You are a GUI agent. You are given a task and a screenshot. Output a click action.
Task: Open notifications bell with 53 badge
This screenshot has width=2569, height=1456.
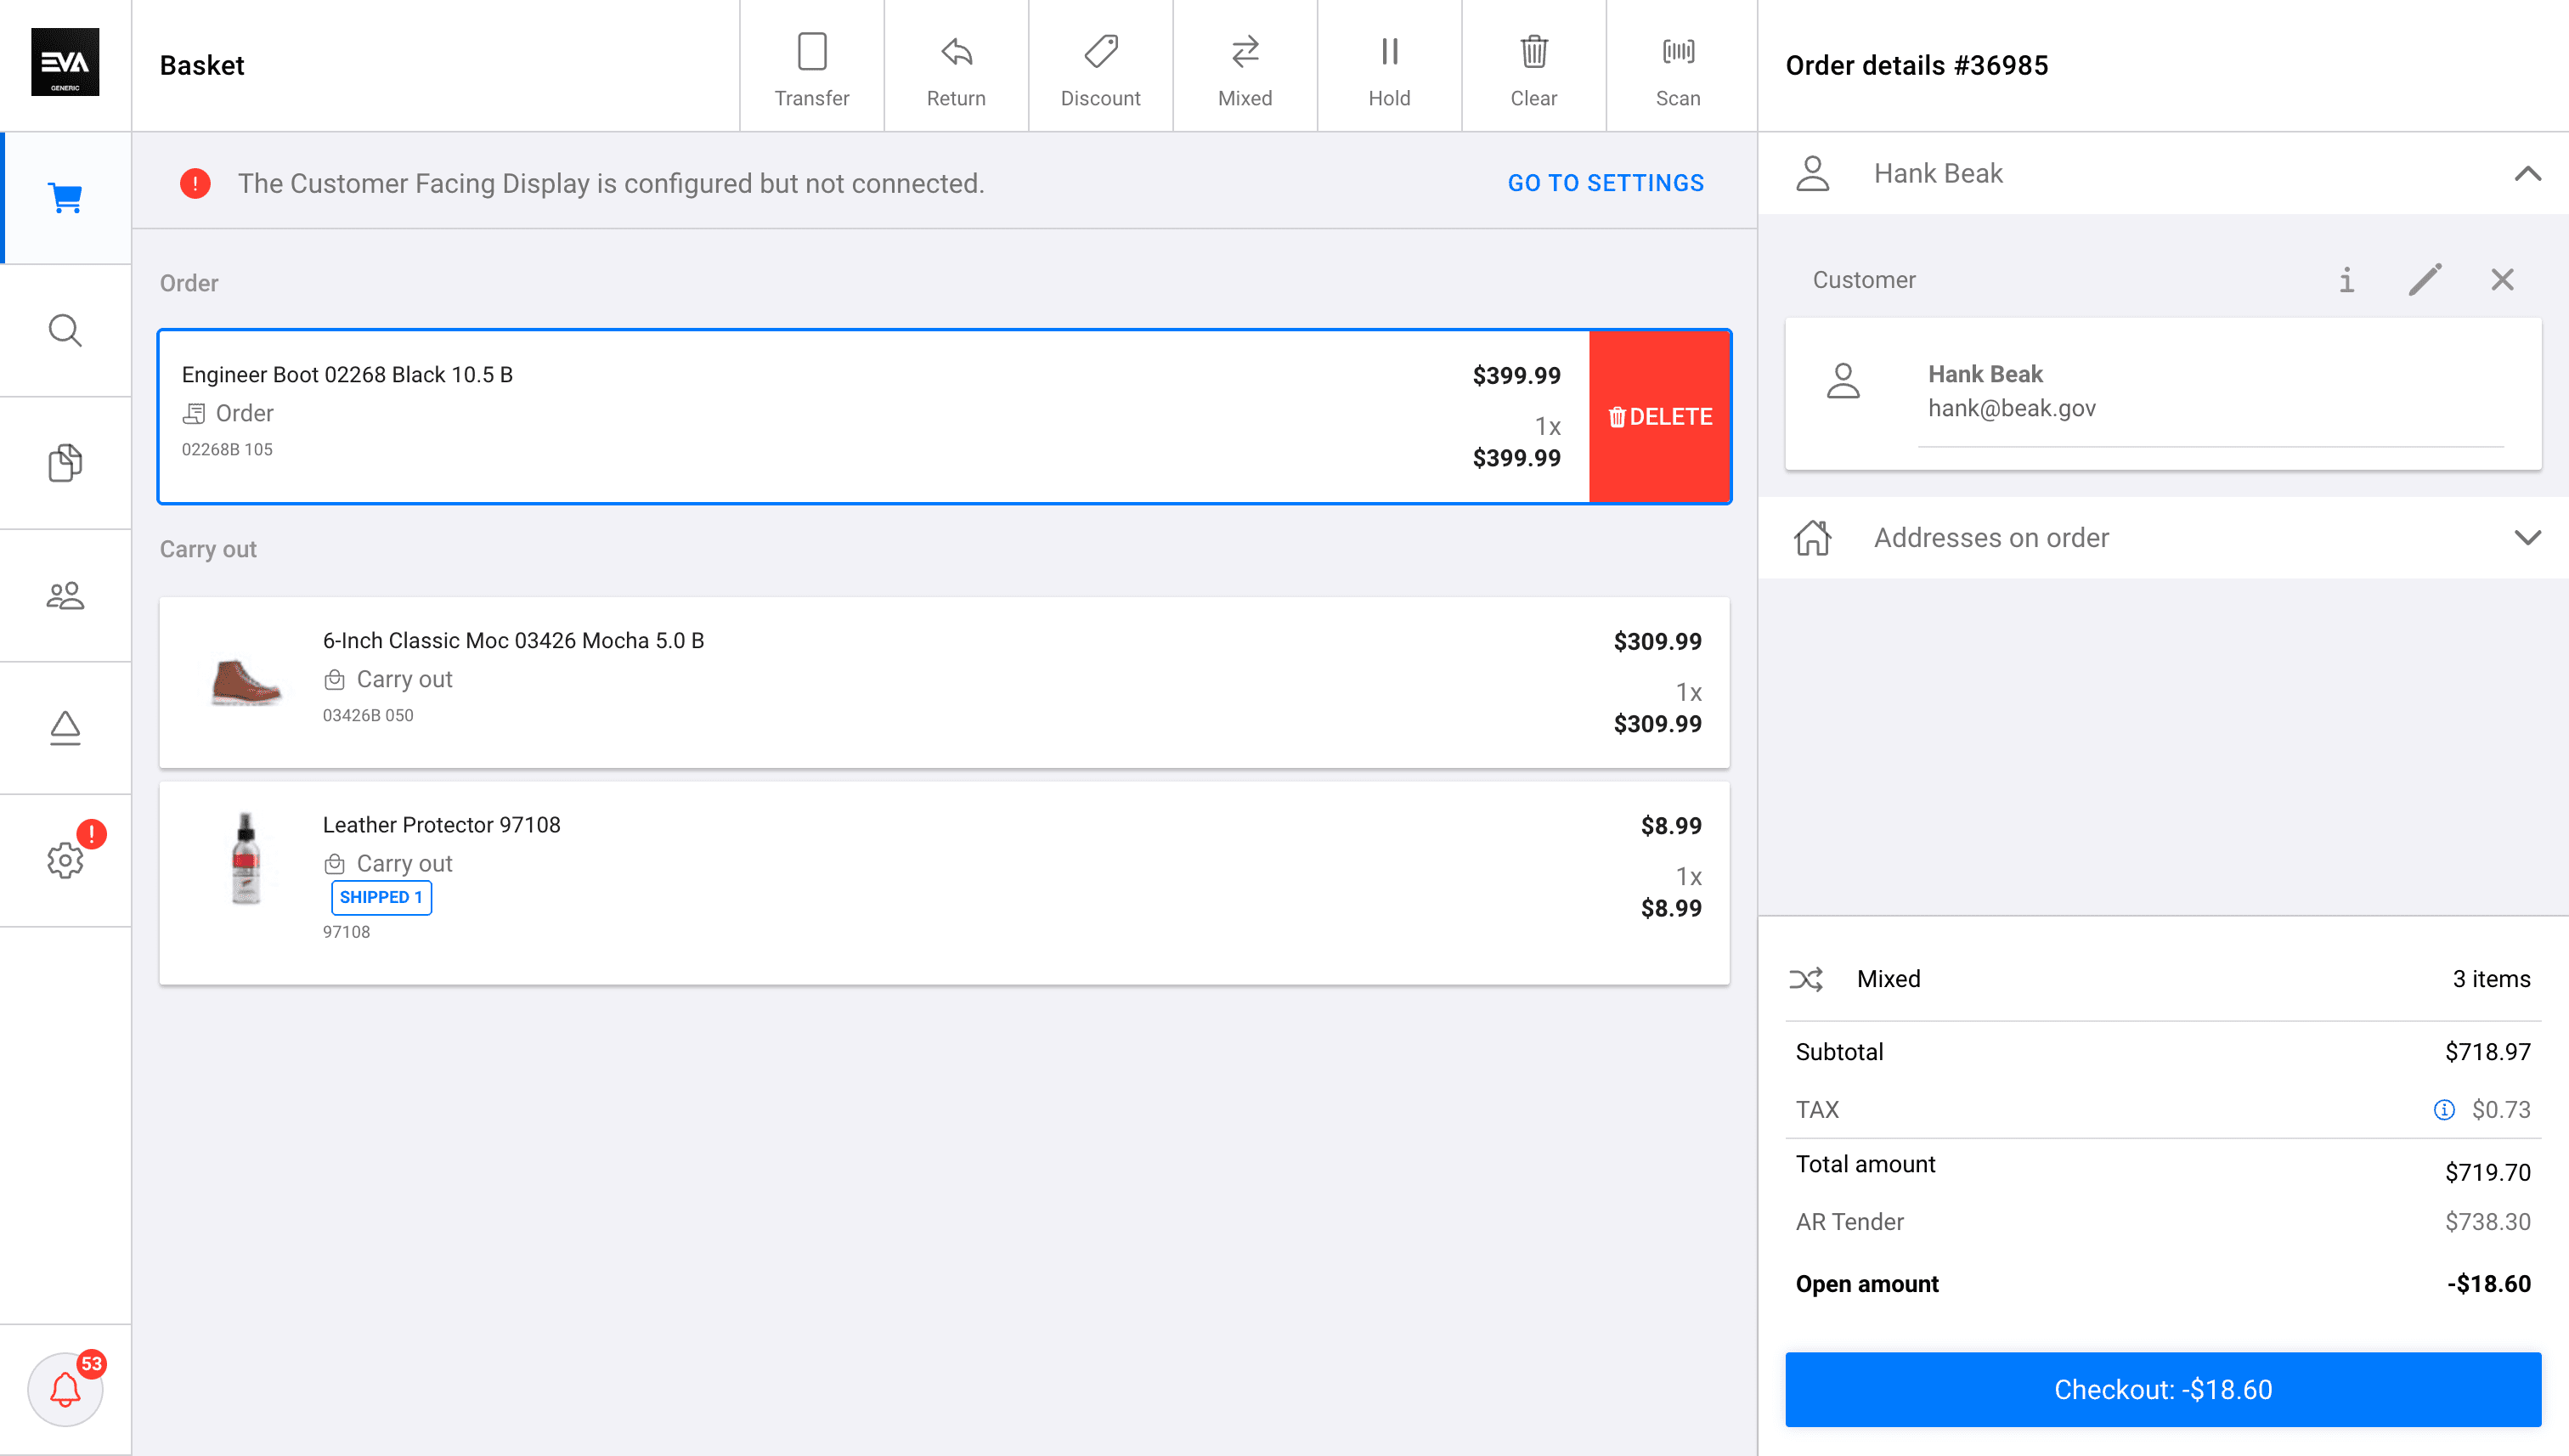tap(65, 1389)
